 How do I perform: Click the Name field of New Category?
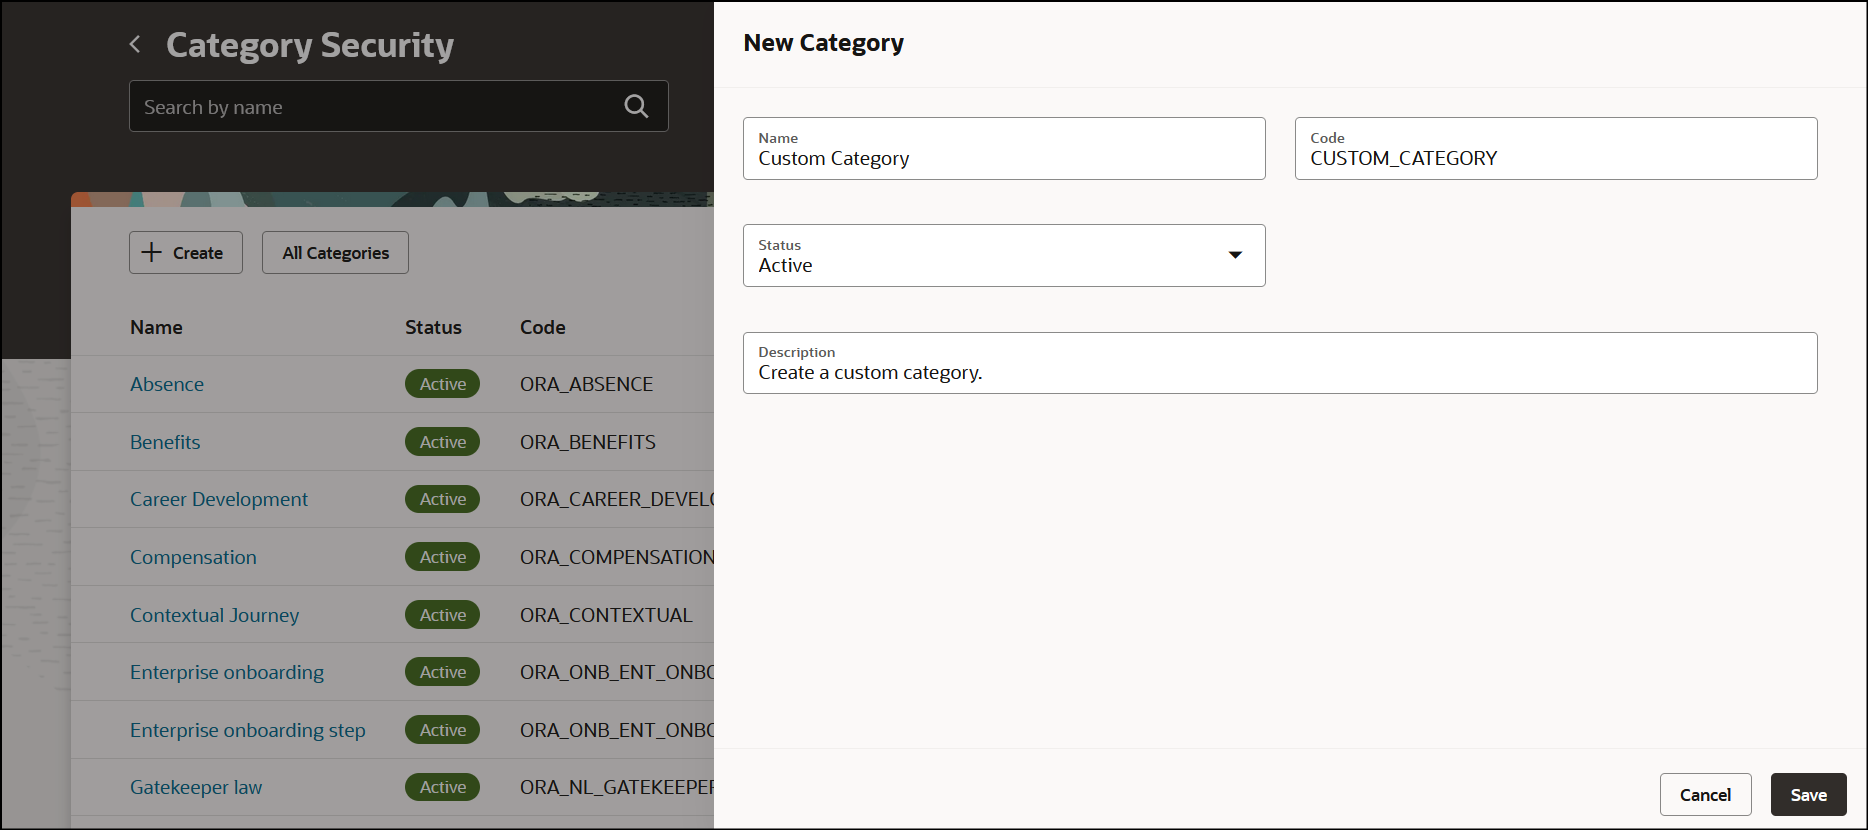coord(1004,149)
